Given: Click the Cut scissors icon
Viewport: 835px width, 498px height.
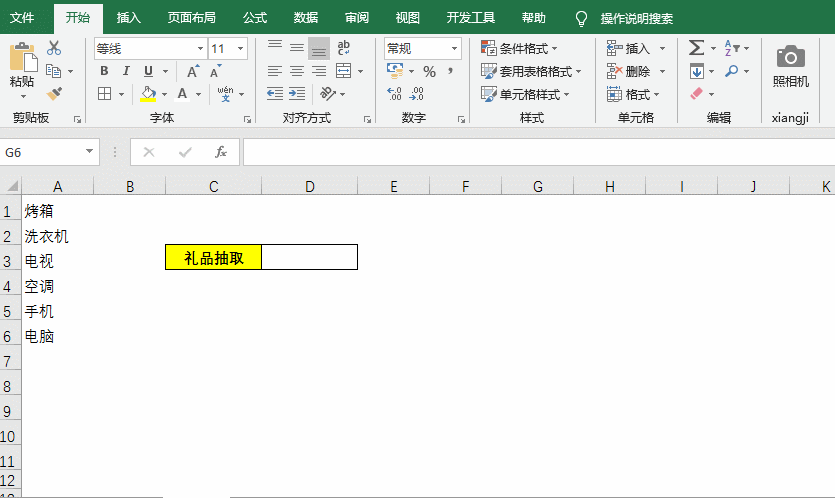Looking at the screenshot, I should [x=54, y=48].
